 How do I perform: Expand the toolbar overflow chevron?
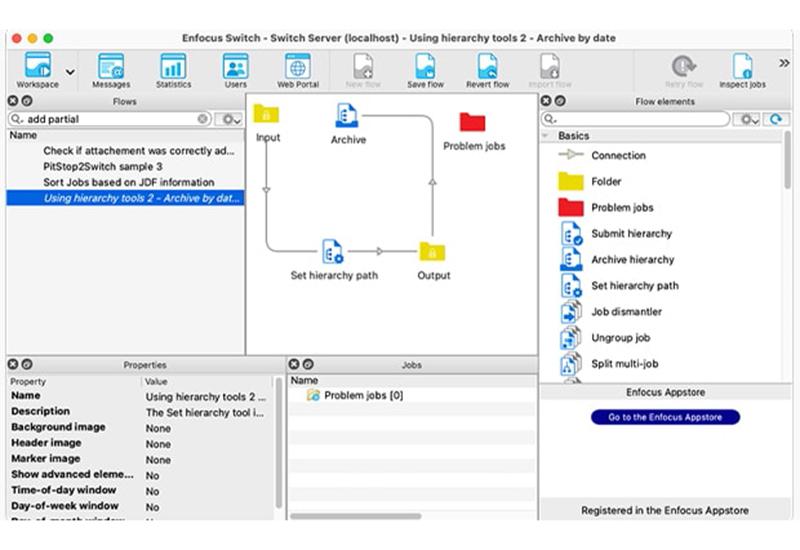[x=784, y=64]
